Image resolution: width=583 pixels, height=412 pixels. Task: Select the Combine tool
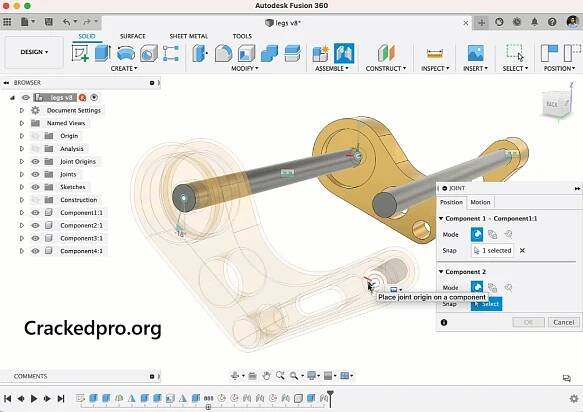click(269, 53)
